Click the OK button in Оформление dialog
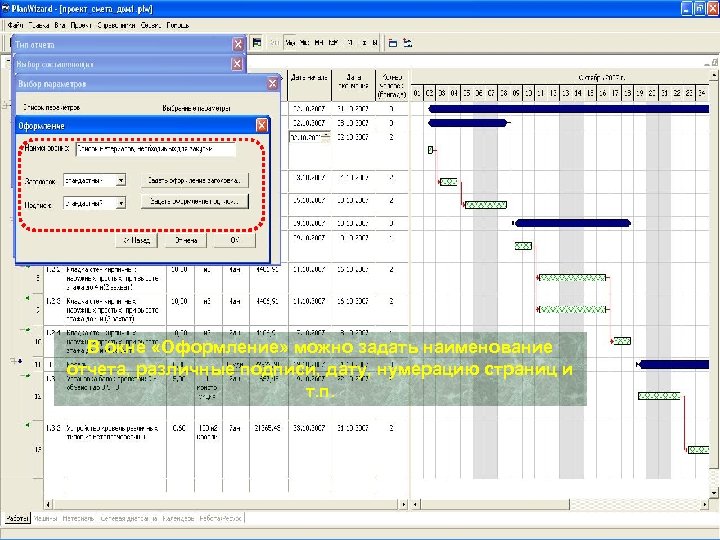The image size is (720, 540). click(235, 240)
